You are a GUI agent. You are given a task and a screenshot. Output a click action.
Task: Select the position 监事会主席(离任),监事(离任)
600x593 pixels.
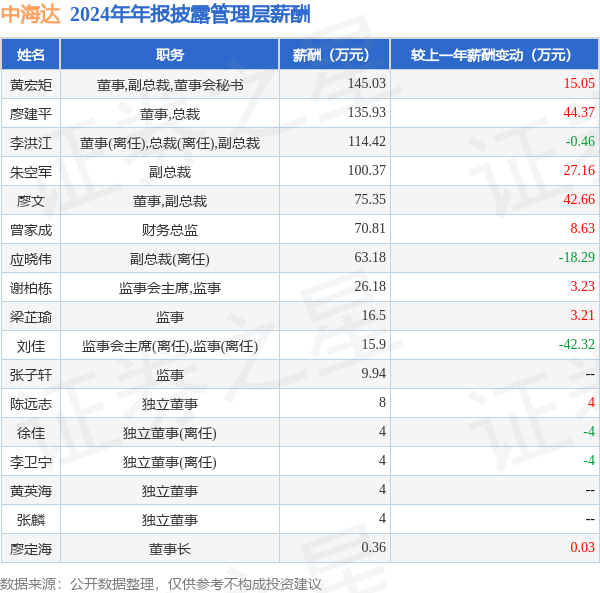170,346
